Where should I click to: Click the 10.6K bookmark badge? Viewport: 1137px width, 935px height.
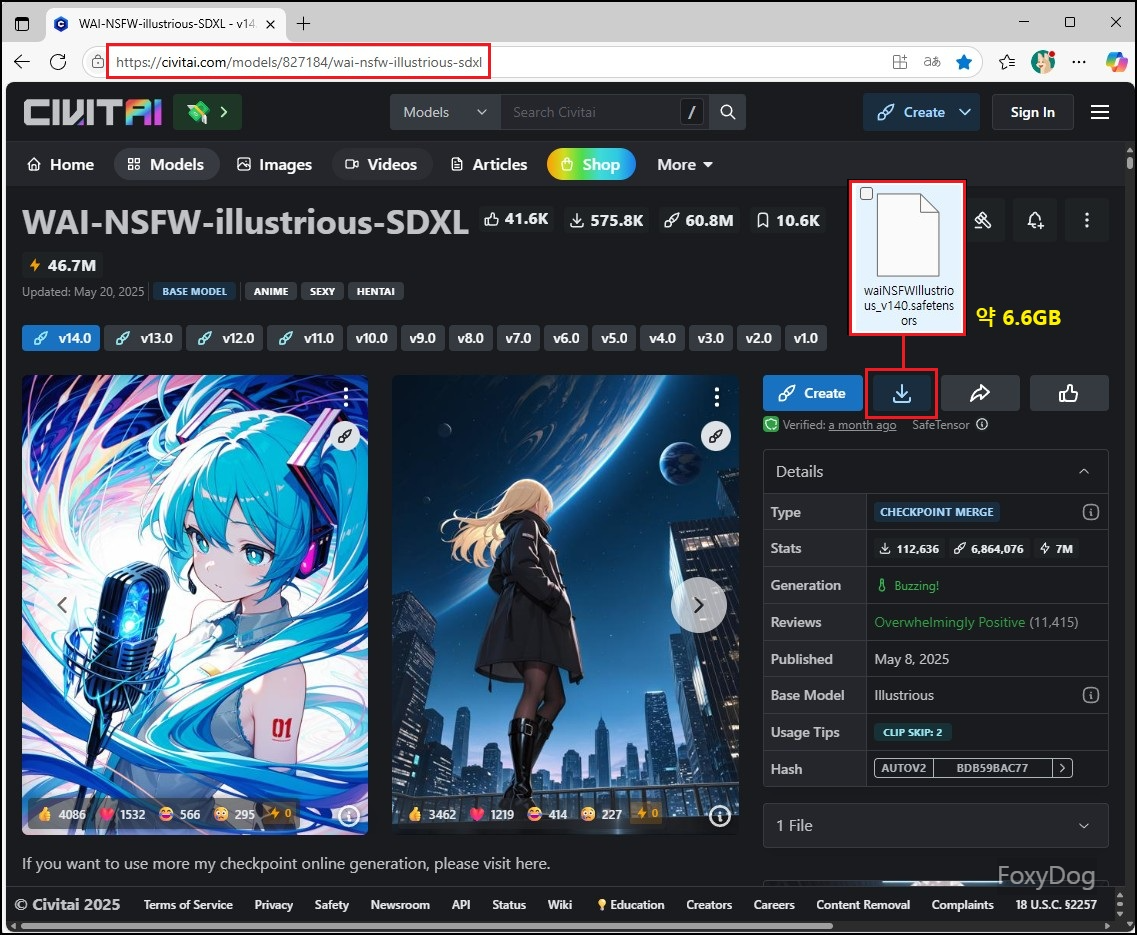(787, 220)
